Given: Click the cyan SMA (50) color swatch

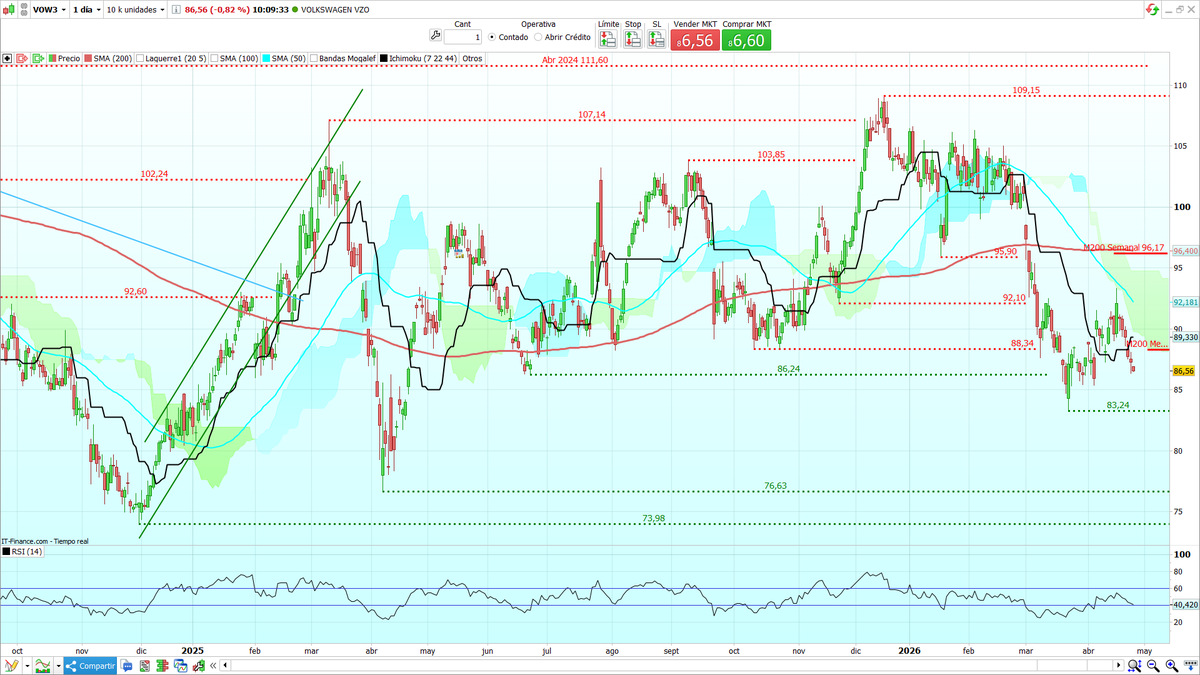Looking at the screenshot, I should click(266, 59).
